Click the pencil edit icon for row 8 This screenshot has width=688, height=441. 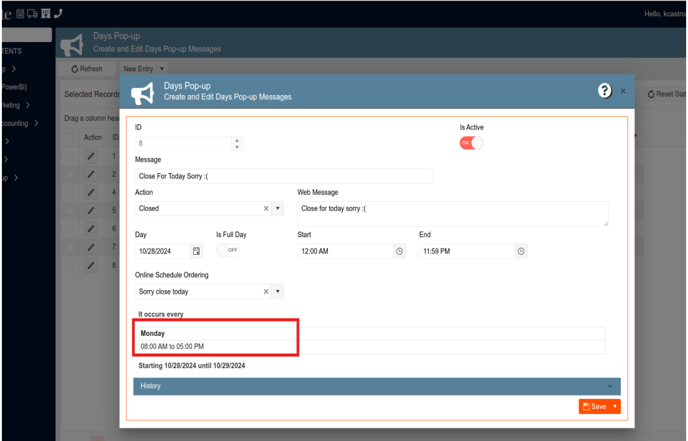pyautogui.click(x=91, y=265)
